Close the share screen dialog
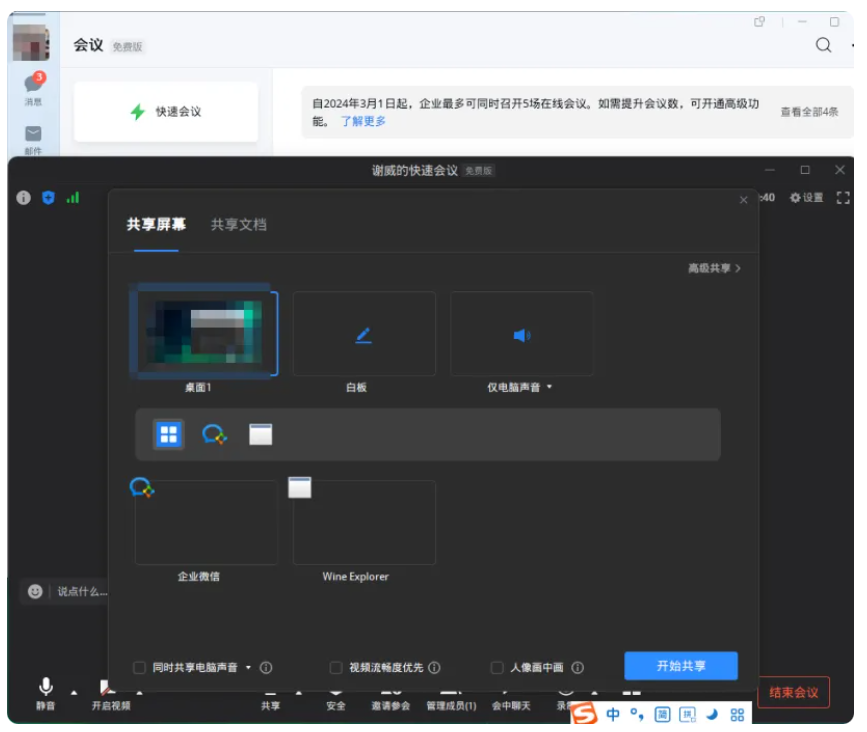This screenshot has height=732, width=867. pyautogui.click(x=744, y=200)
